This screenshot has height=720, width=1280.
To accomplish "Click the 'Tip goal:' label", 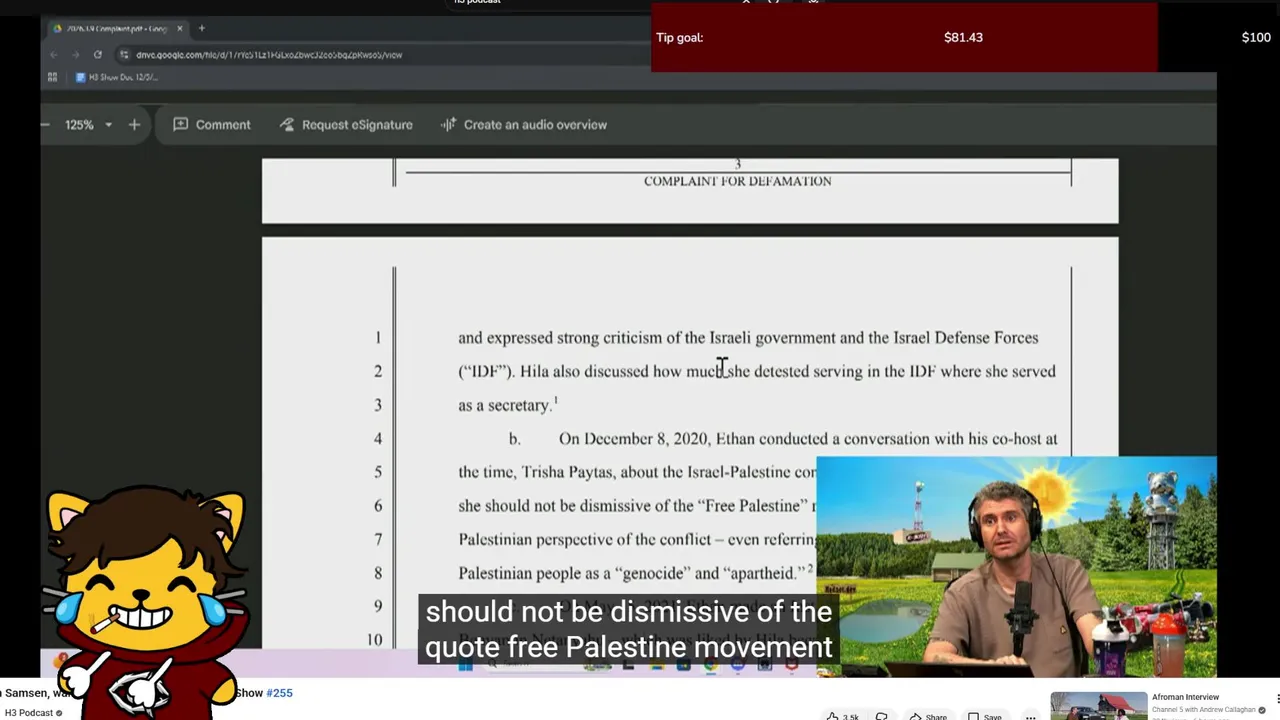I will (x=679, y=38).
